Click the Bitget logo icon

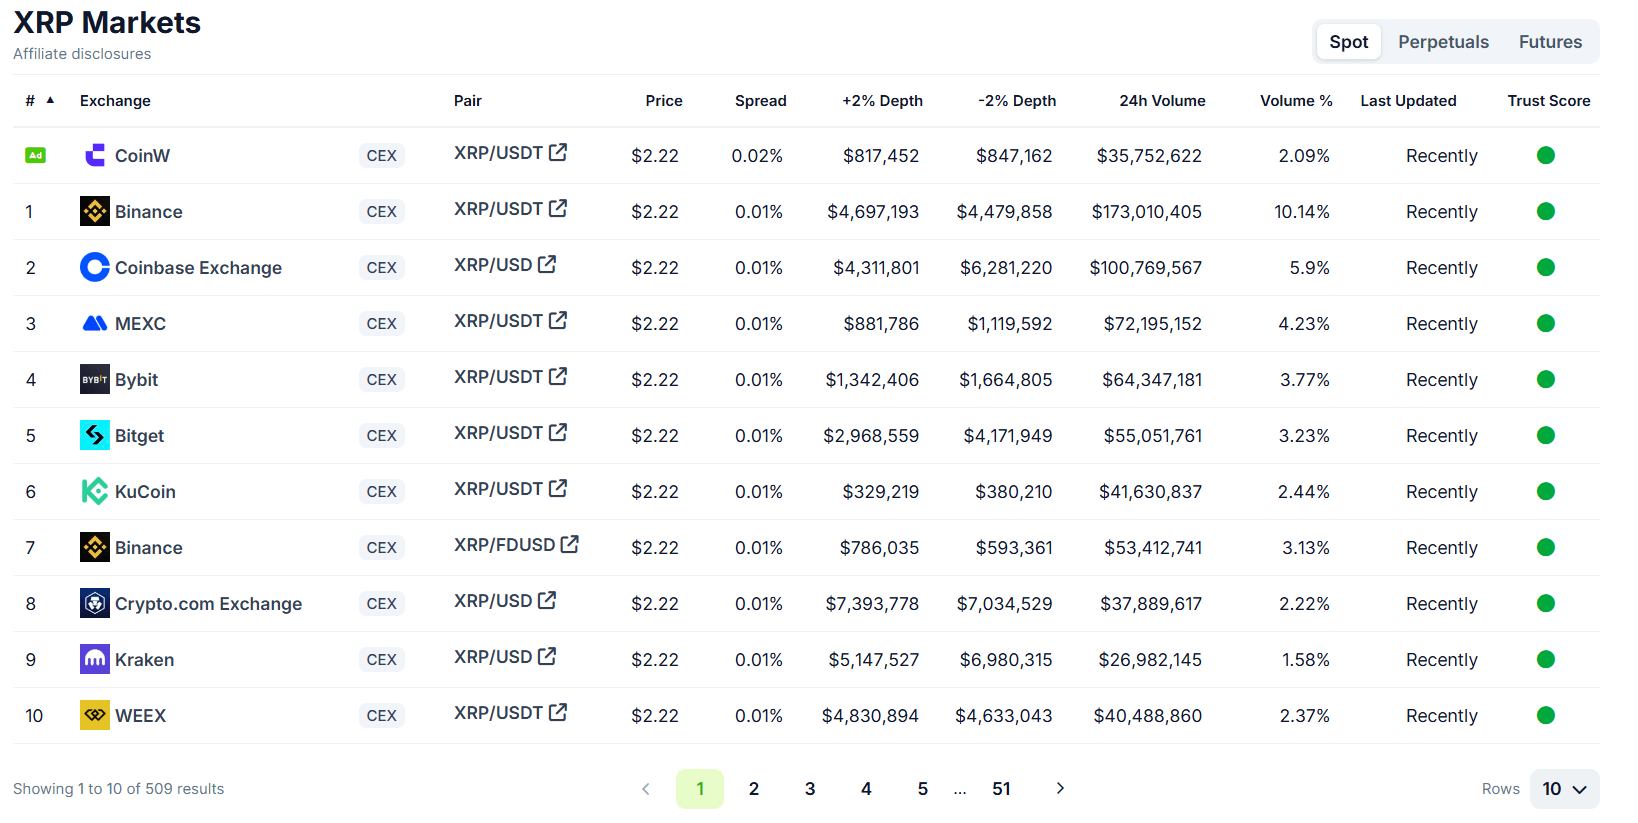pos(95,435)
